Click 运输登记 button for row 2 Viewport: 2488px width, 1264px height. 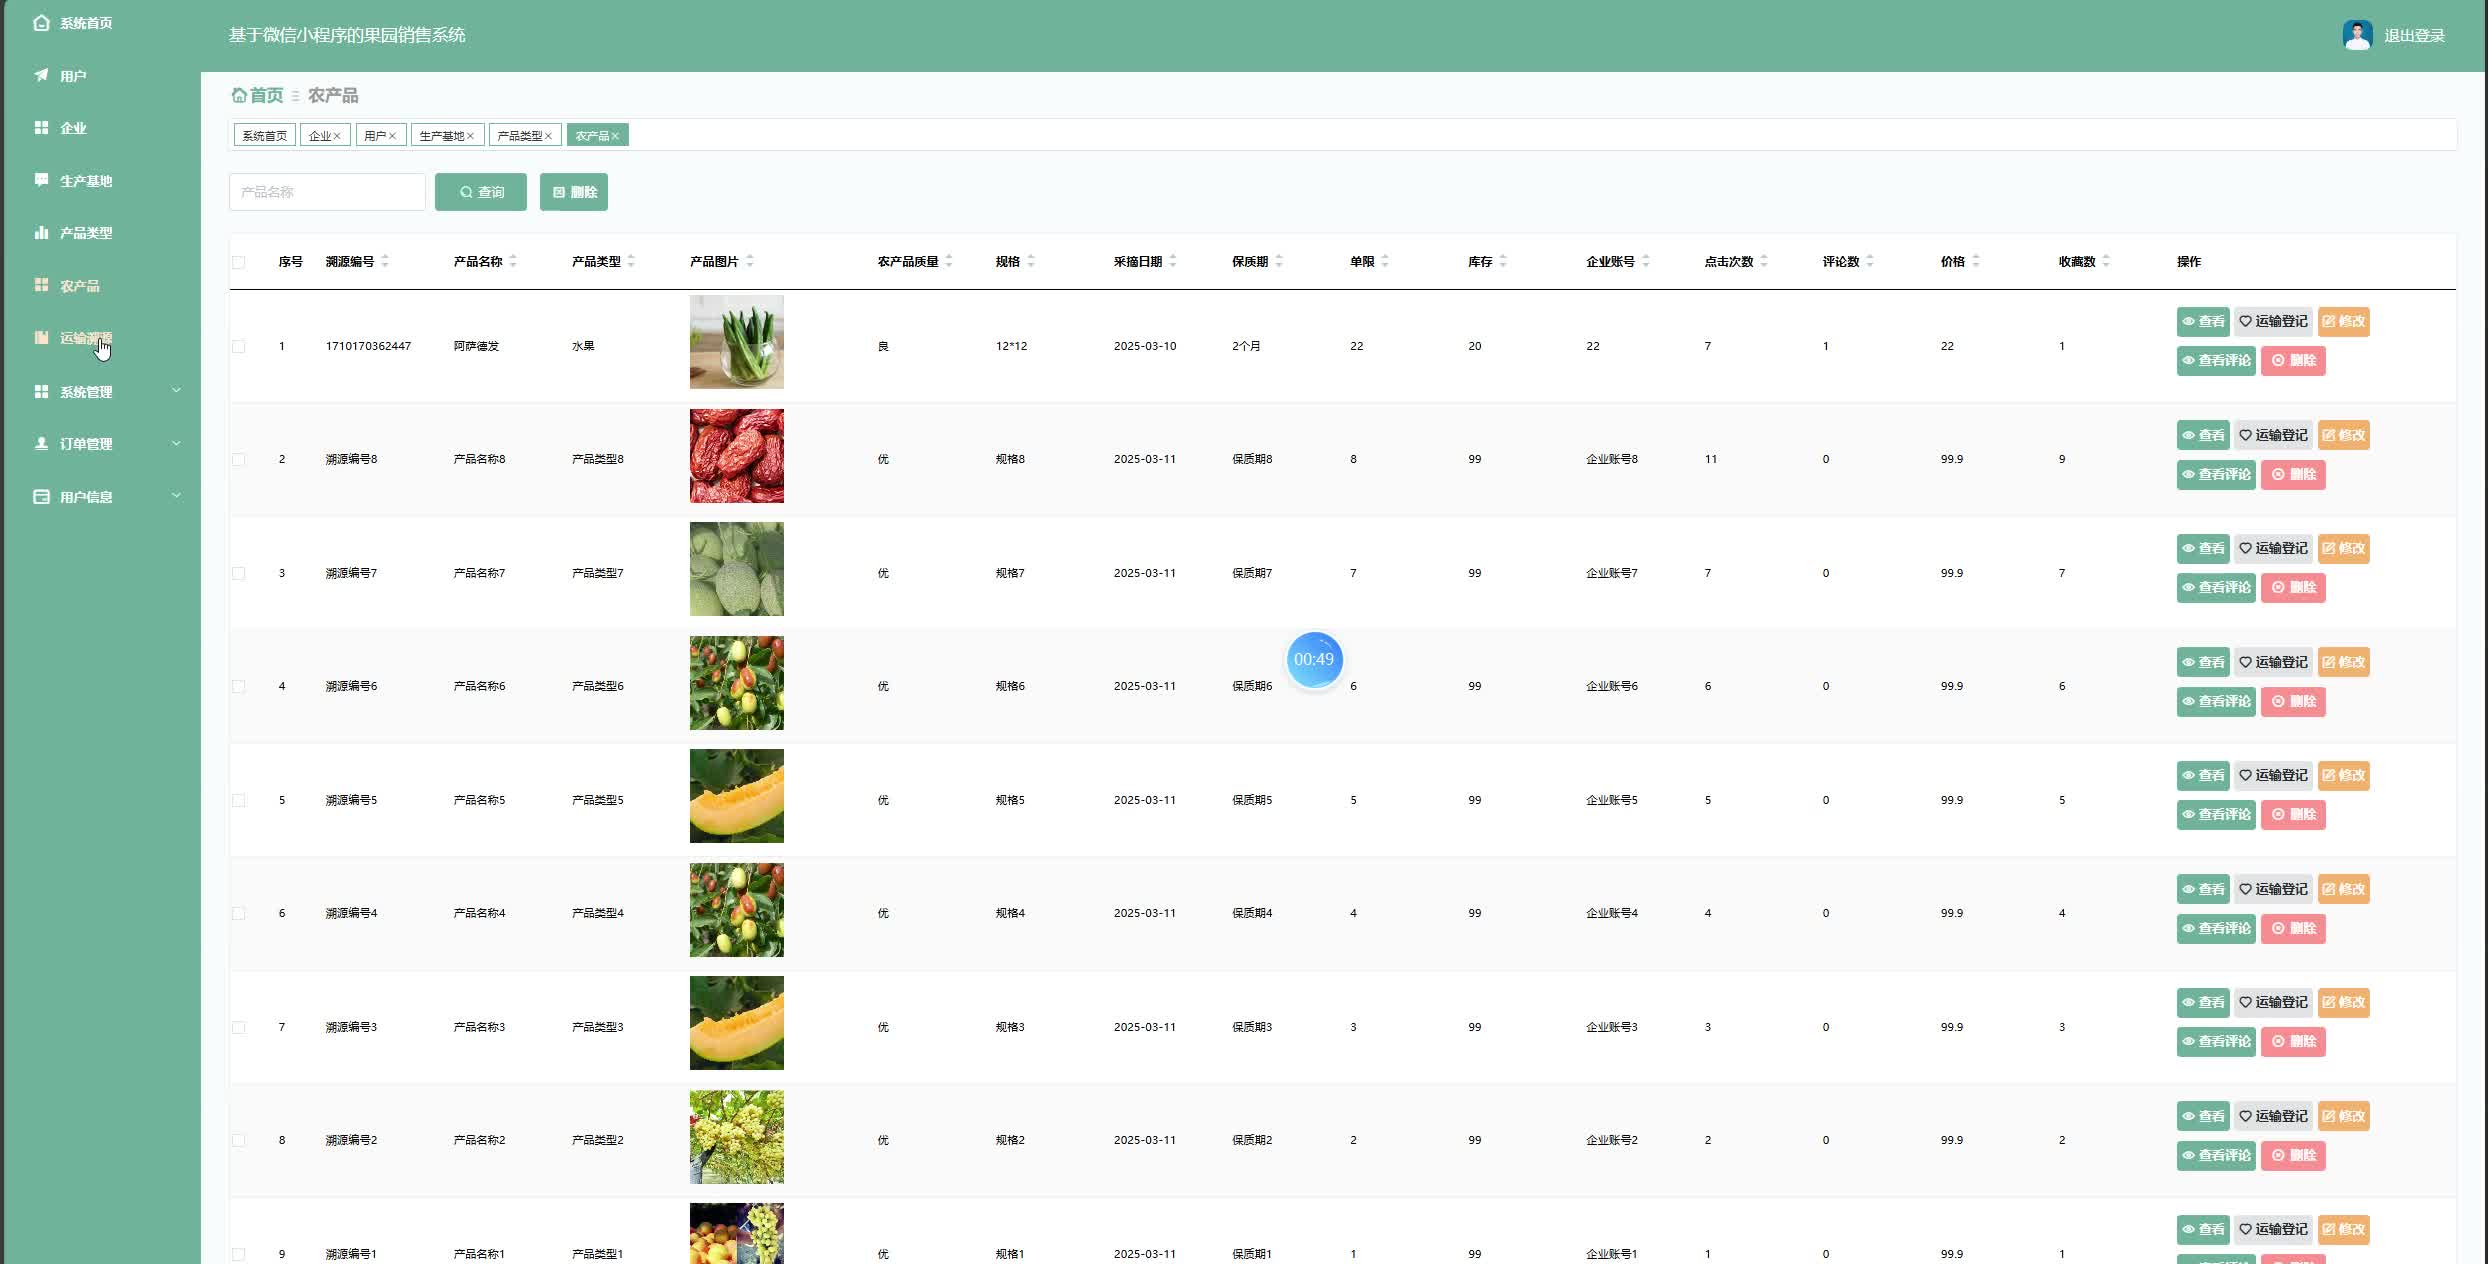(x=2273, y=435)
